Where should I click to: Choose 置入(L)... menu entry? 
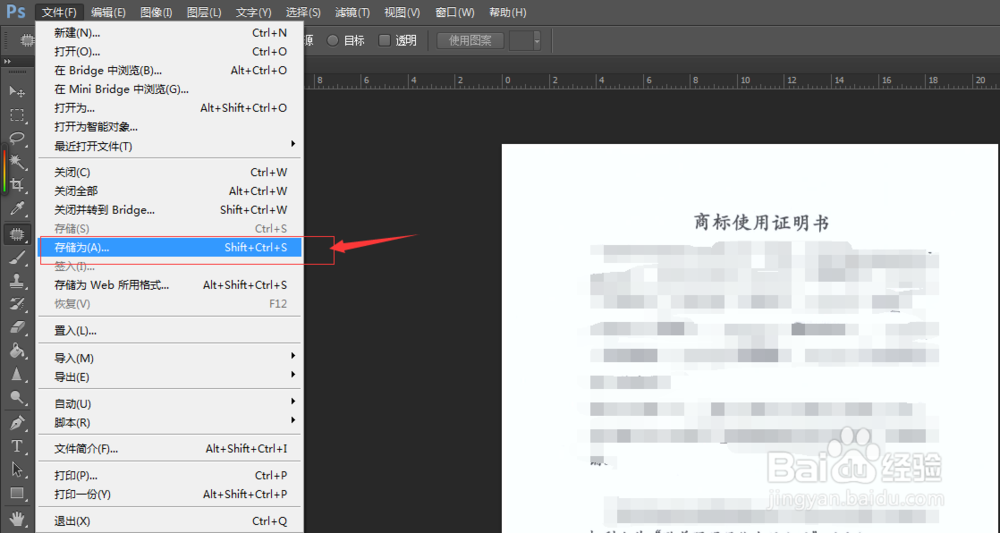tap(170, 331)
